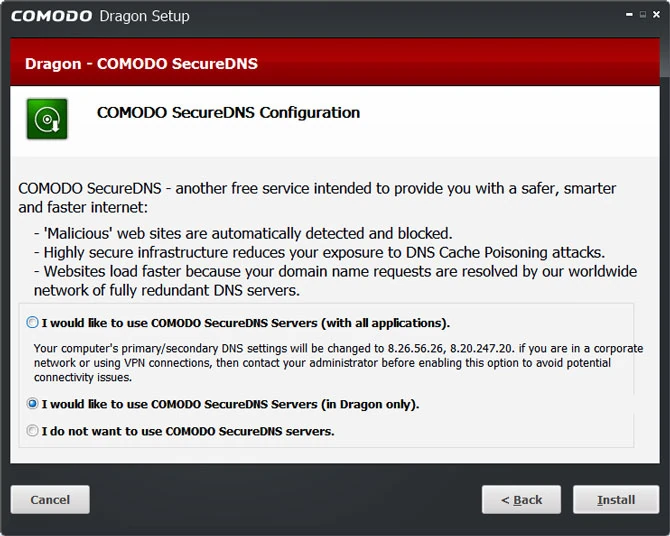Click the 'Dragon Setup' title text

click(x=144, y=16)
